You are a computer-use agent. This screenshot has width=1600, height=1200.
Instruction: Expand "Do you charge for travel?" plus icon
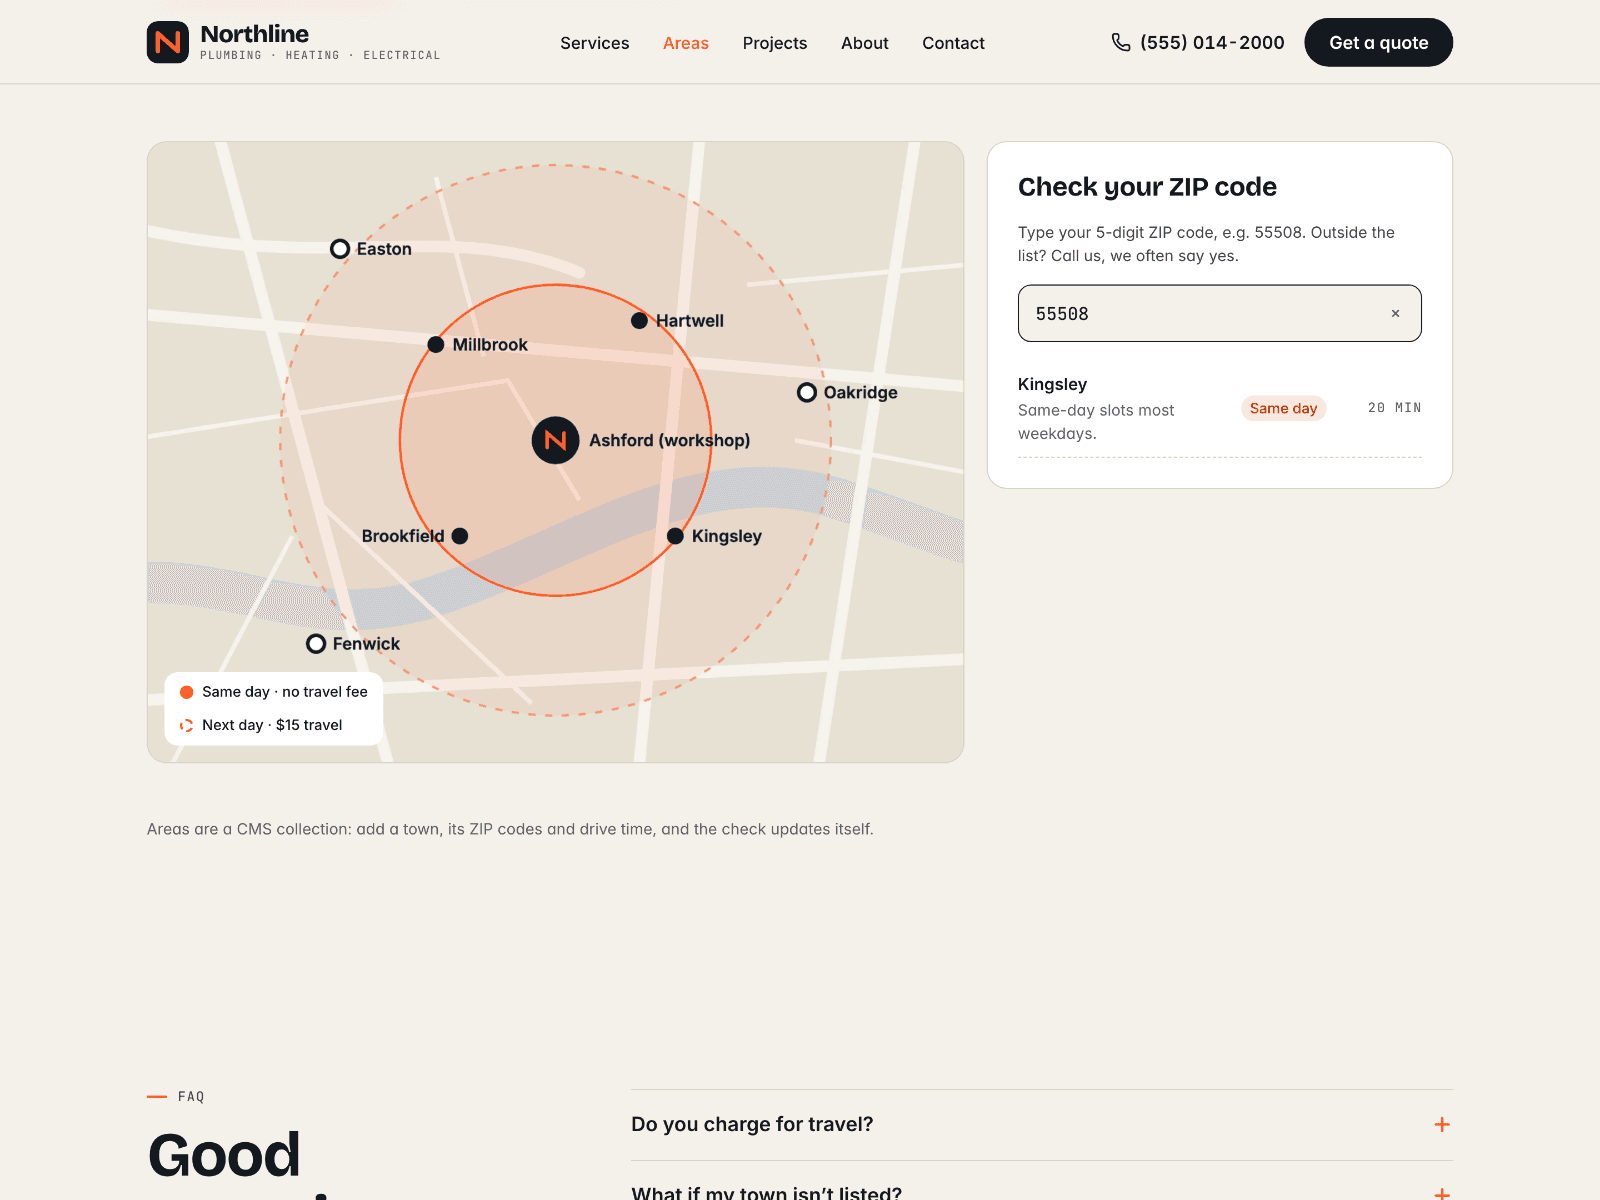pyautogui.click(x=1442, y=1124)
